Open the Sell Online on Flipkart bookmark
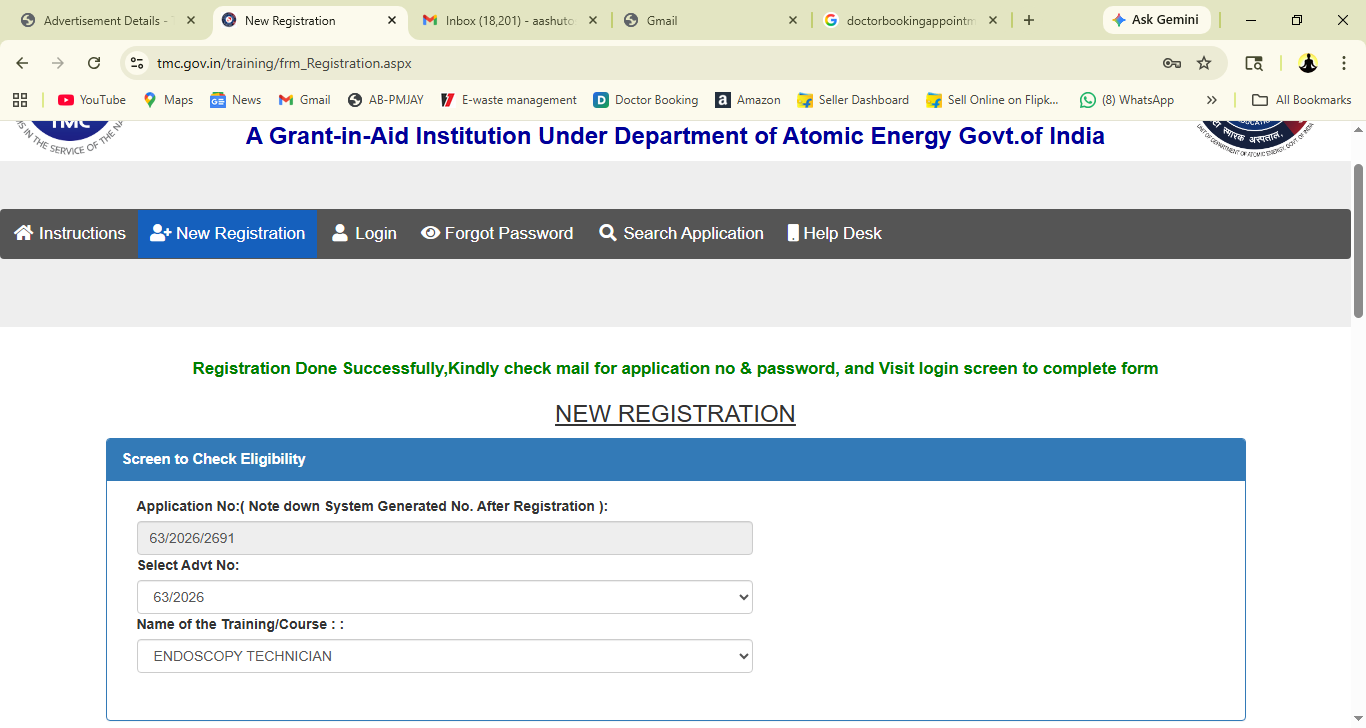This screenshot has width=1366, height=728. click(993, 100)
